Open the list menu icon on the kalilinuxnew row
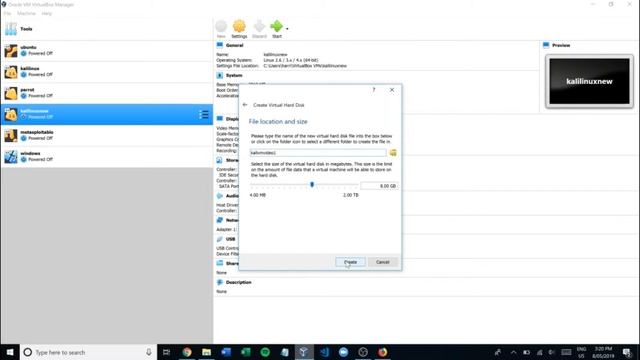The height and width of the screenshot is (360, 640). 204,114
